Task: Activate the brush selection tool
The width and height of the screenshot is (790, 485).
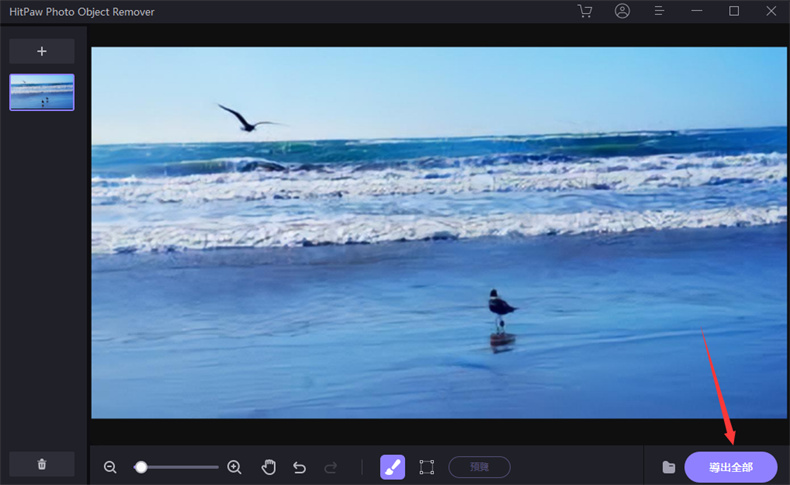Action: (x=392, y=467)
